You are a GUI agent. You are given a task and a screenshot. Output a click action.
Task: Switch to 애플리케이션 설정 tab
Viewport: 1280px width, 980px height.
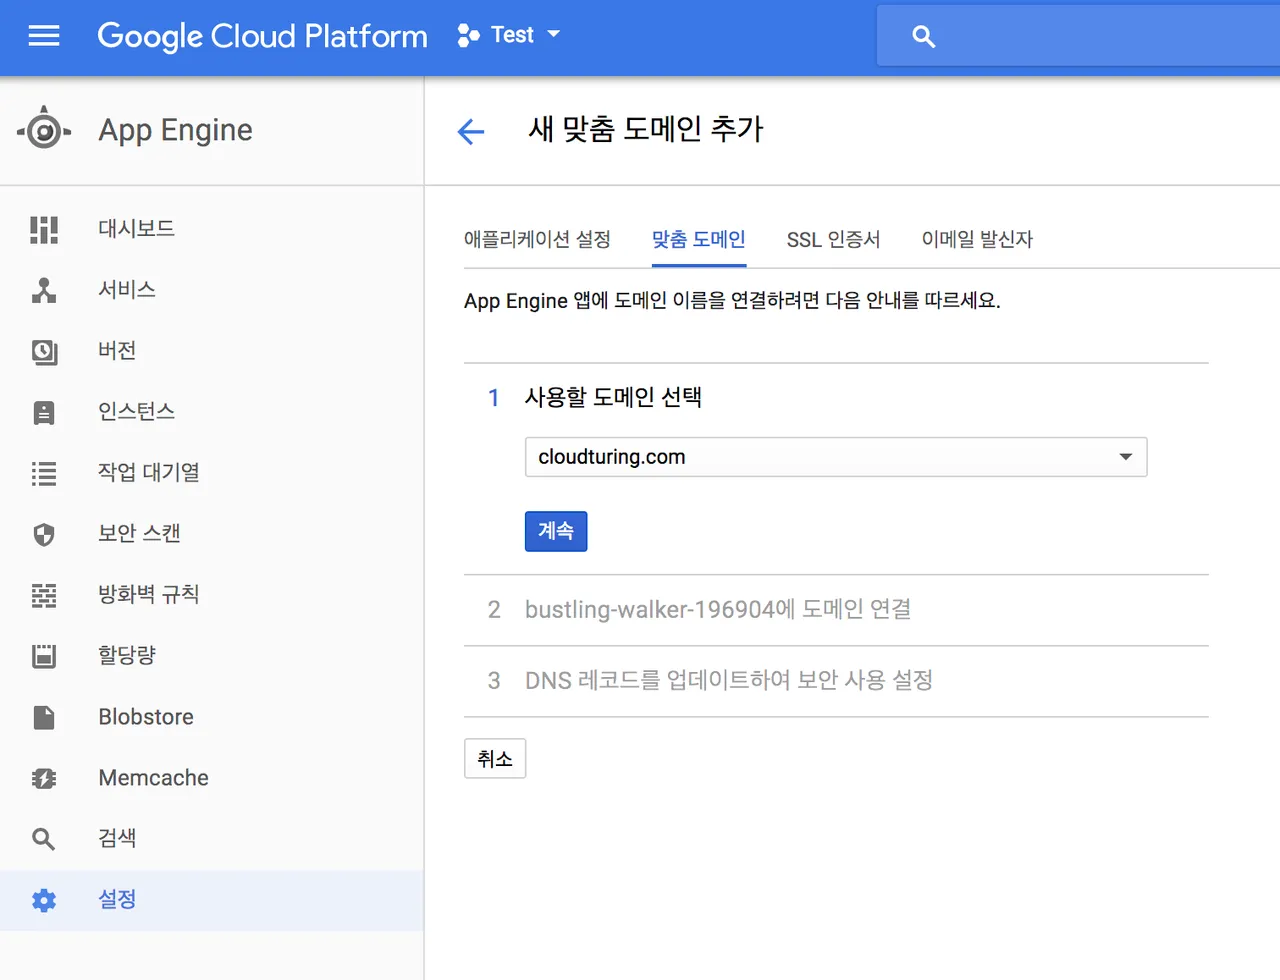[537, 240]
